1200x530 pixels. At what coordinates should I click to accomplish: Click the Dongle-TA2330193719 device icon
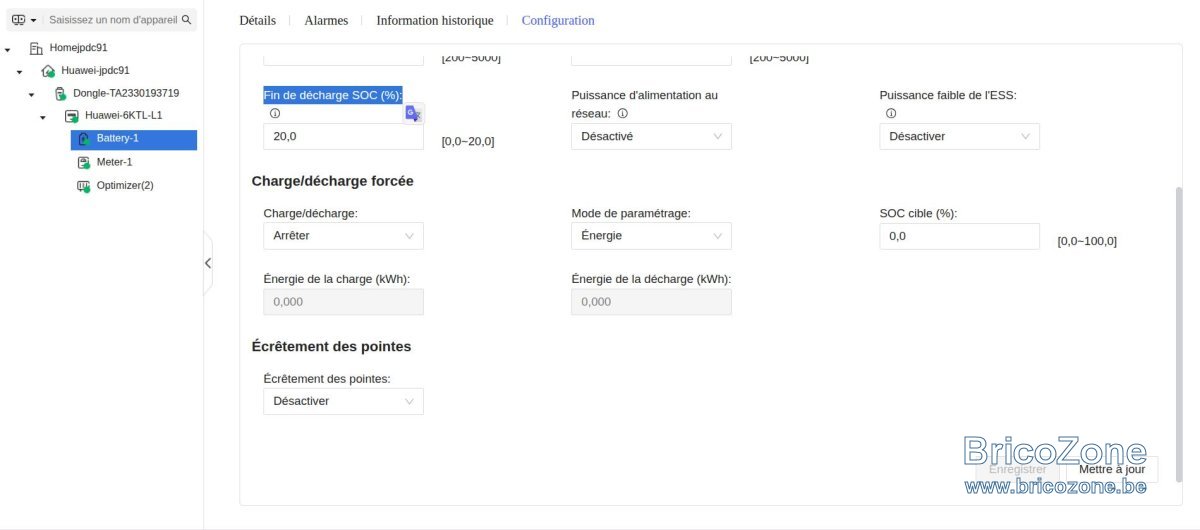pos(60,93)
